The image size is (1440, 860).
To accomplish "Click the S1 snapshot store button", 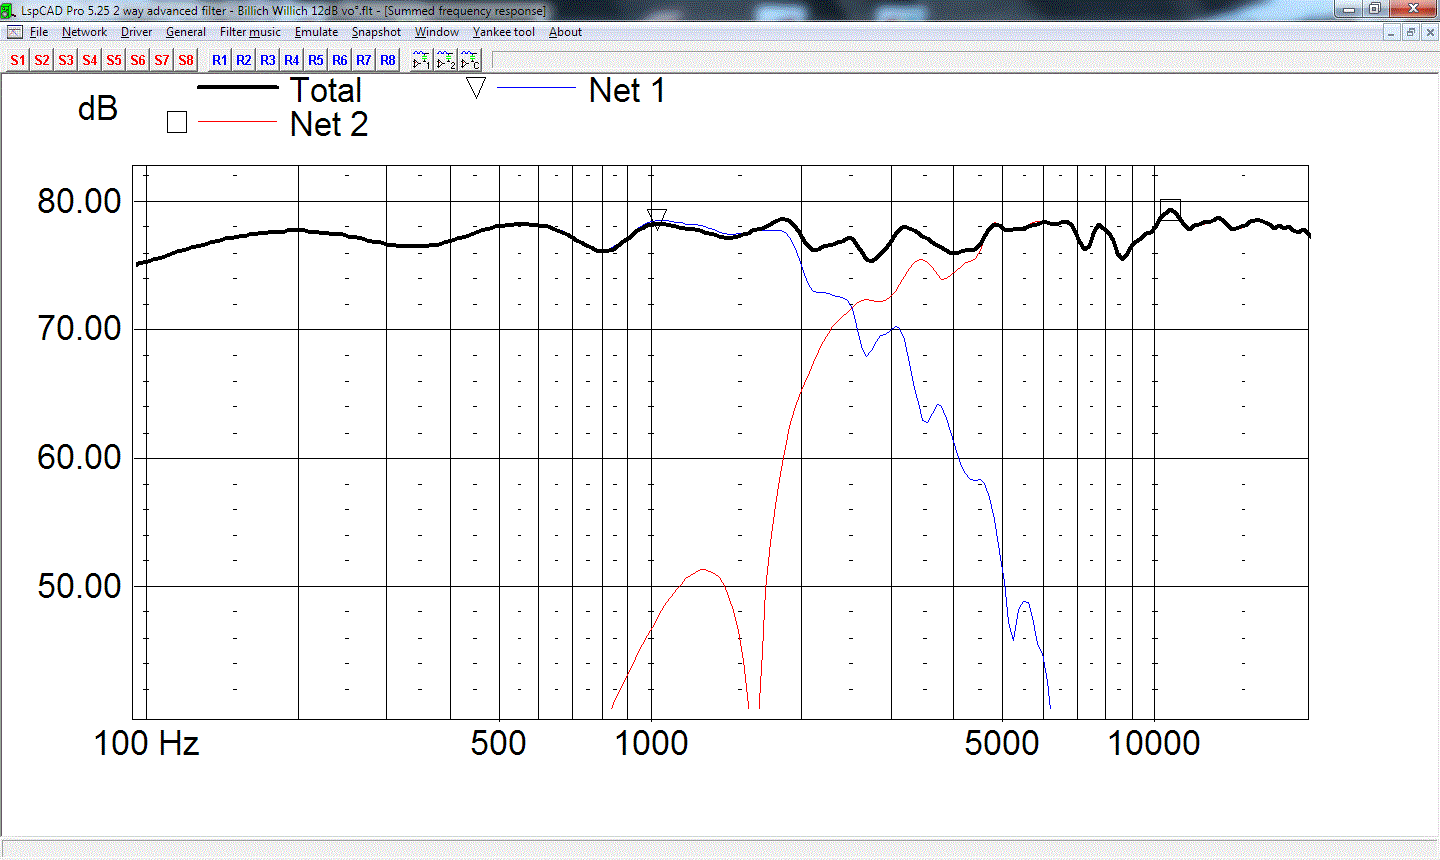I will pos(18,60).
